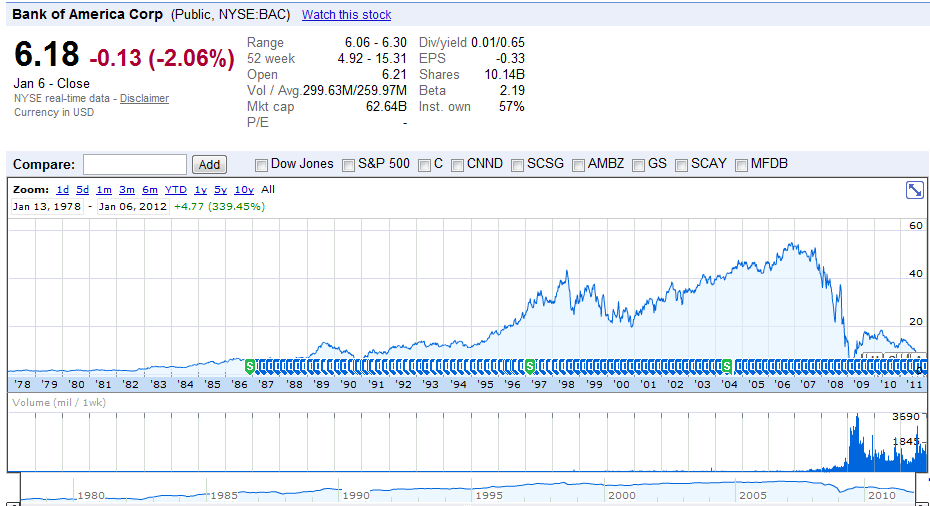The width and height of the screenshot is (930, 506).
Task: Expand the chart to full-screen view
Action: click(914, 190)
